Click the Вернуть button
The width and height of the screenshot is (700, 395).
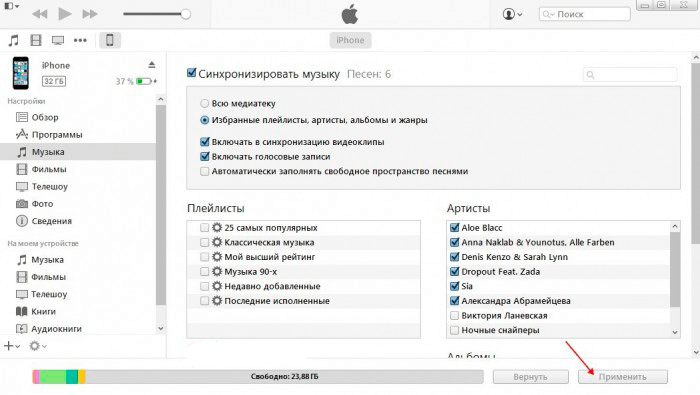coord(530,377)
